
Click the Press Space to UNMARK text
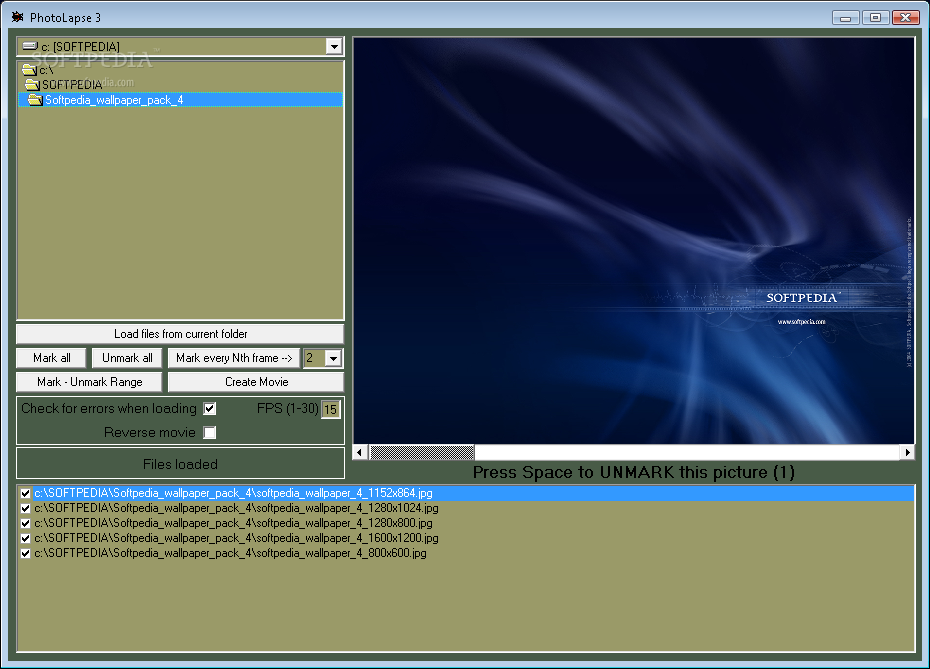click(633, 473)
